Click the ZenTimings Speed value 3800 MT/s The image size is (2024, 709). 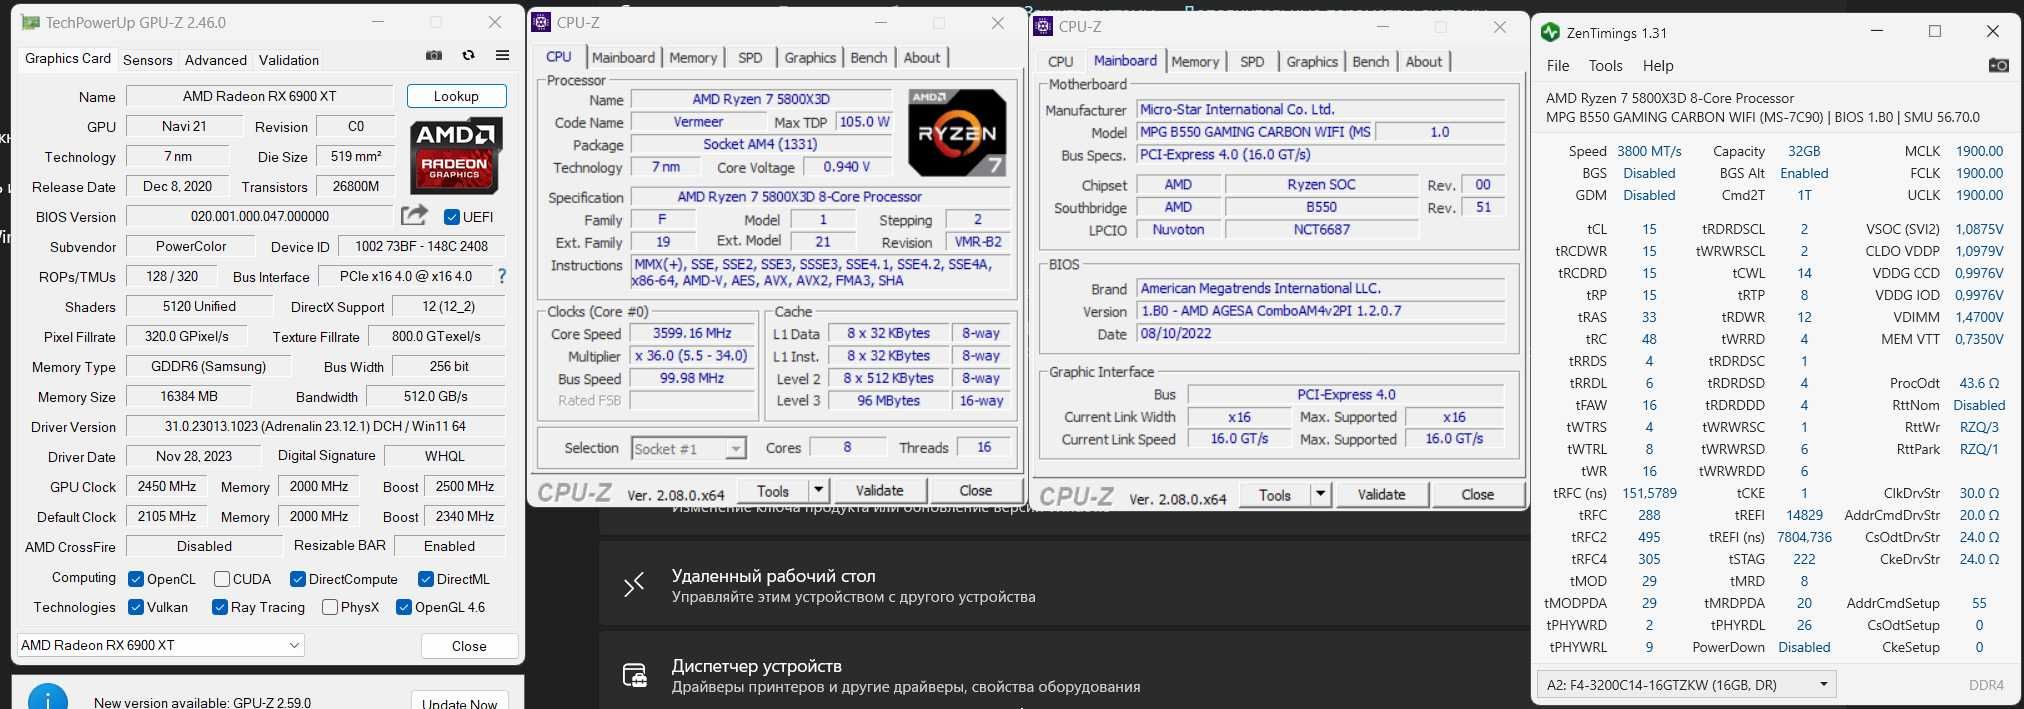click(1649, 151)
